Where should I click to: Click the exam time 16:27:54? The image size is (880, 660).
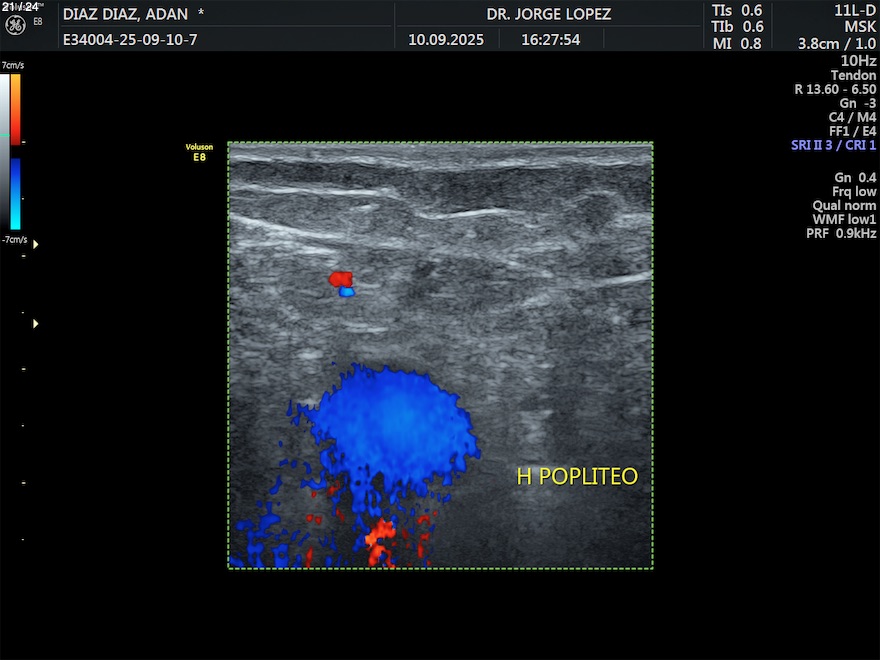550,40
